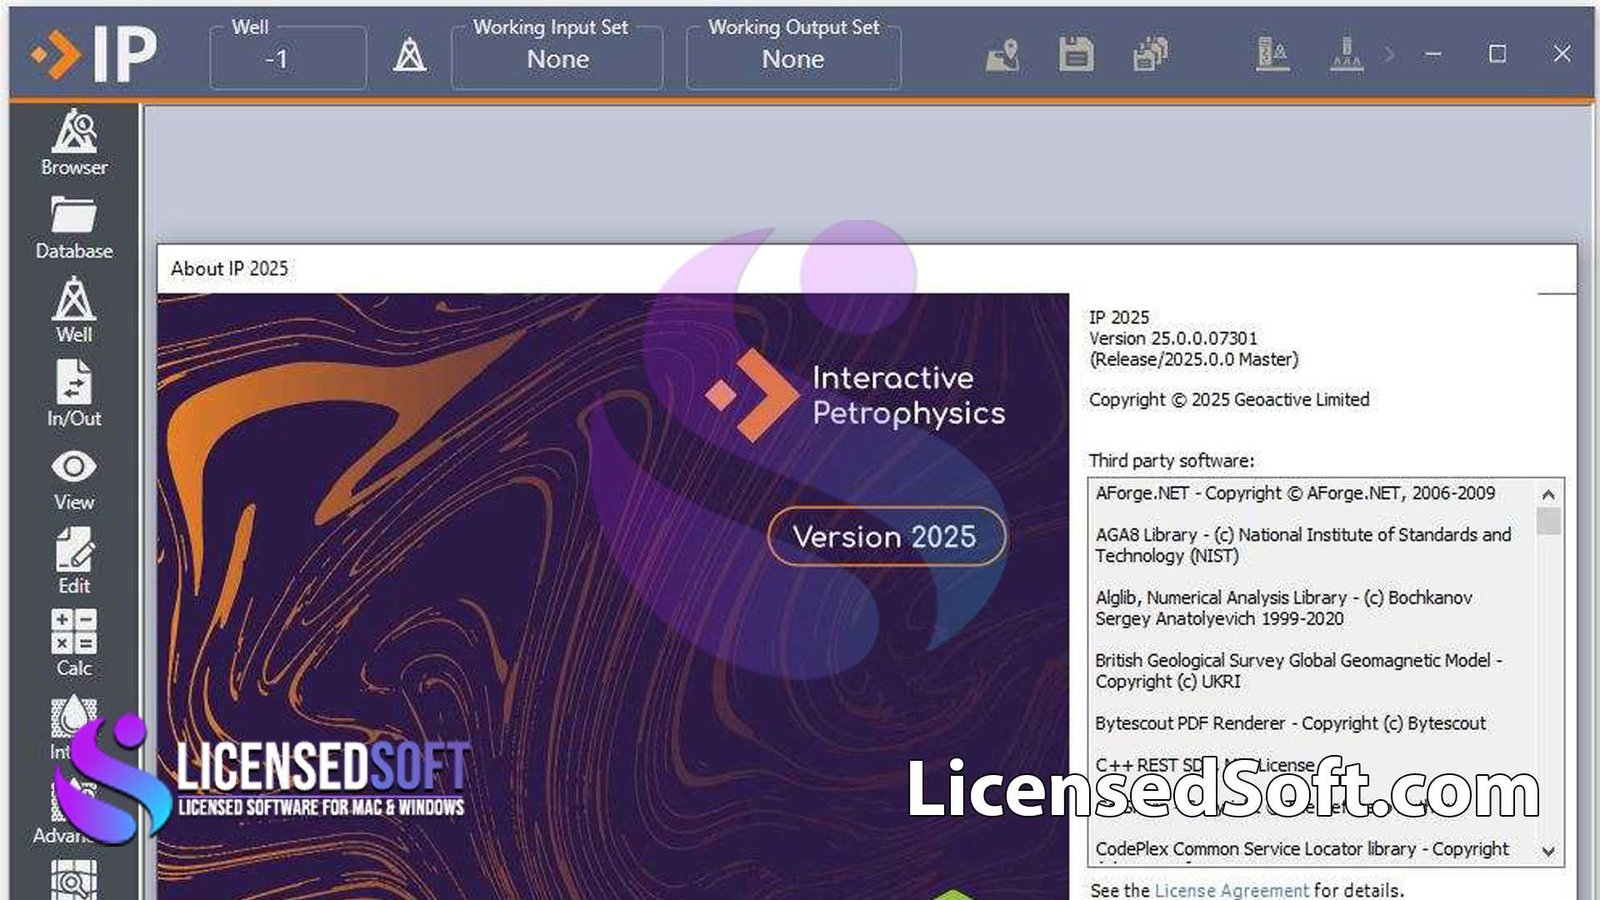Open the License Agreement link
Image resolution: width=1600 pixels, height=900 pixels.
[x=1231, y=890]
